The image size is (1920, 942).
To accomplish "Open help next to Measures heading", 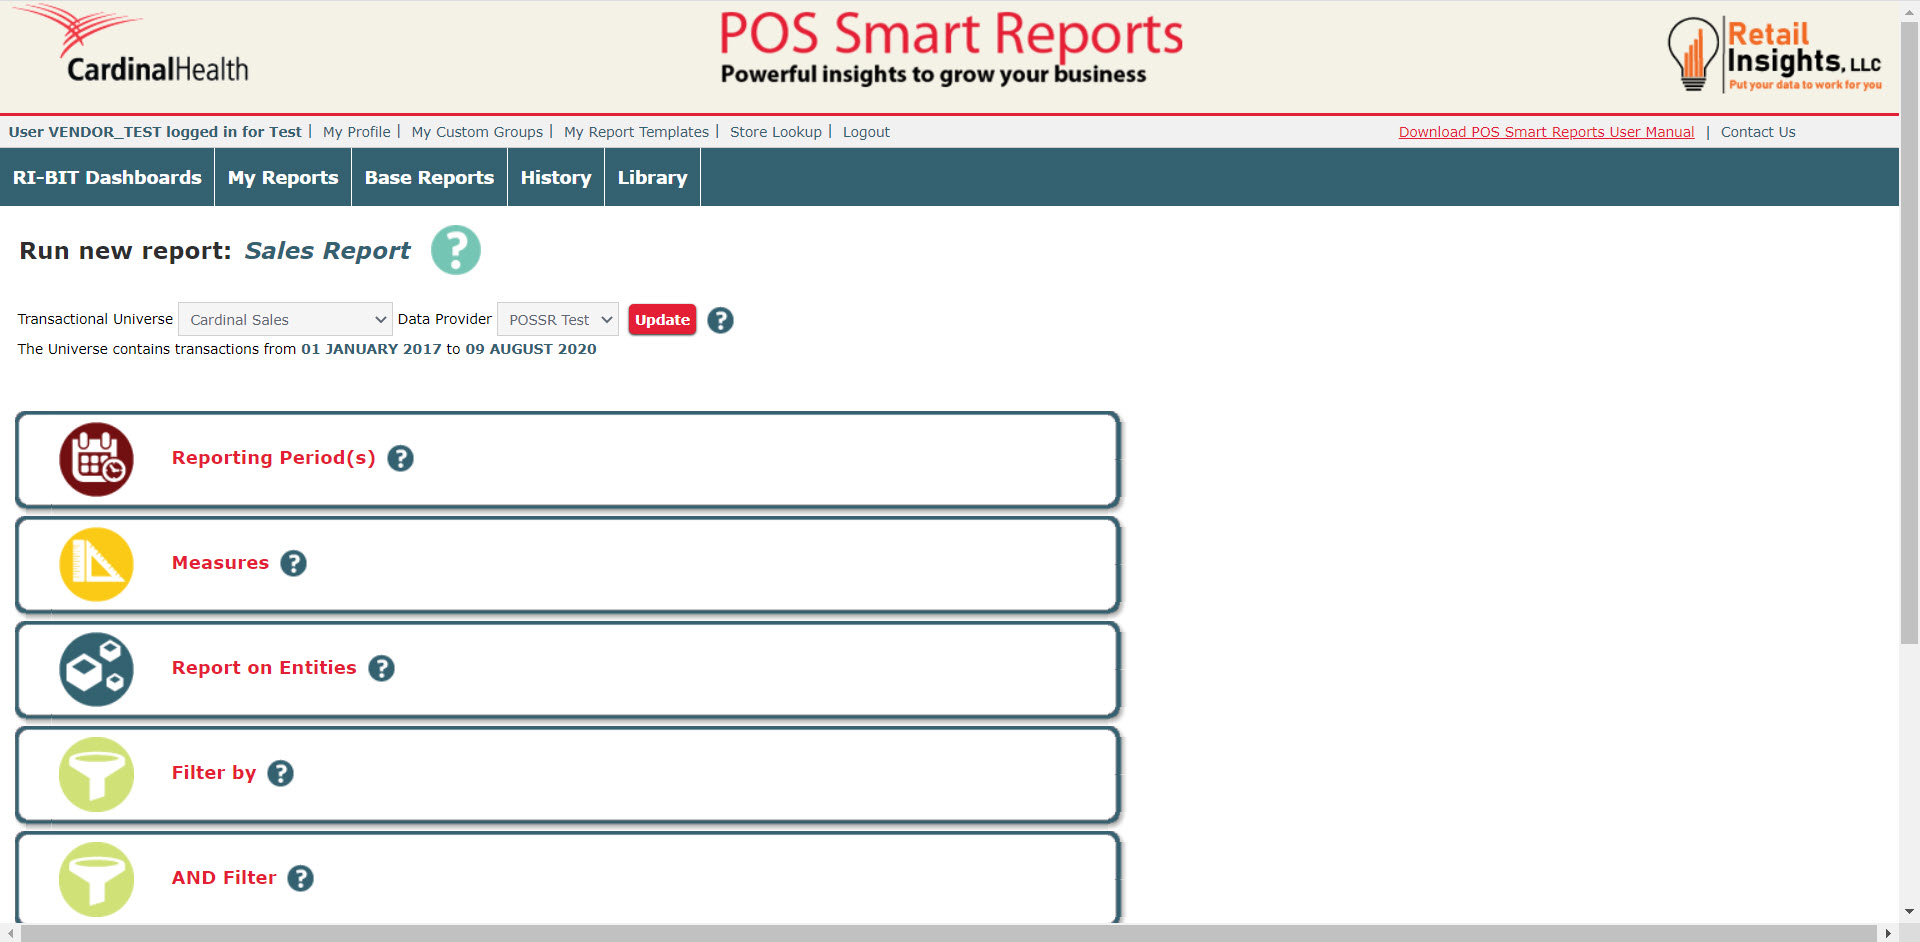I will tap(293, 563).
